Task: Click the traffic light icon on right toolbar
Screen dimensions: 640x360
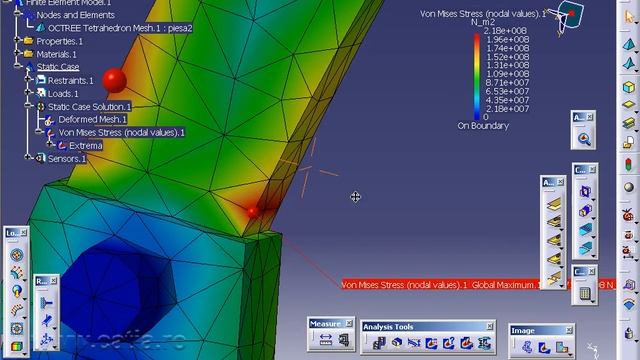Action: click(x=629, y=164)
